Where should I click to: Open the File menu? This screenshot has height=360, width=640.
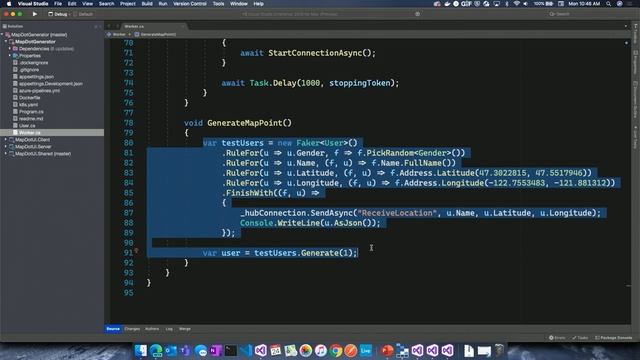tap(58, 4)
